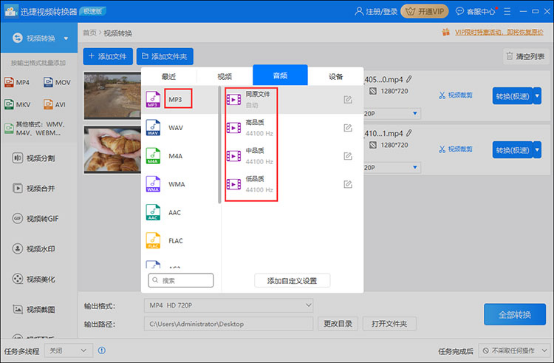
Task: Click the 开通VIP button
Action: (425, 12)
